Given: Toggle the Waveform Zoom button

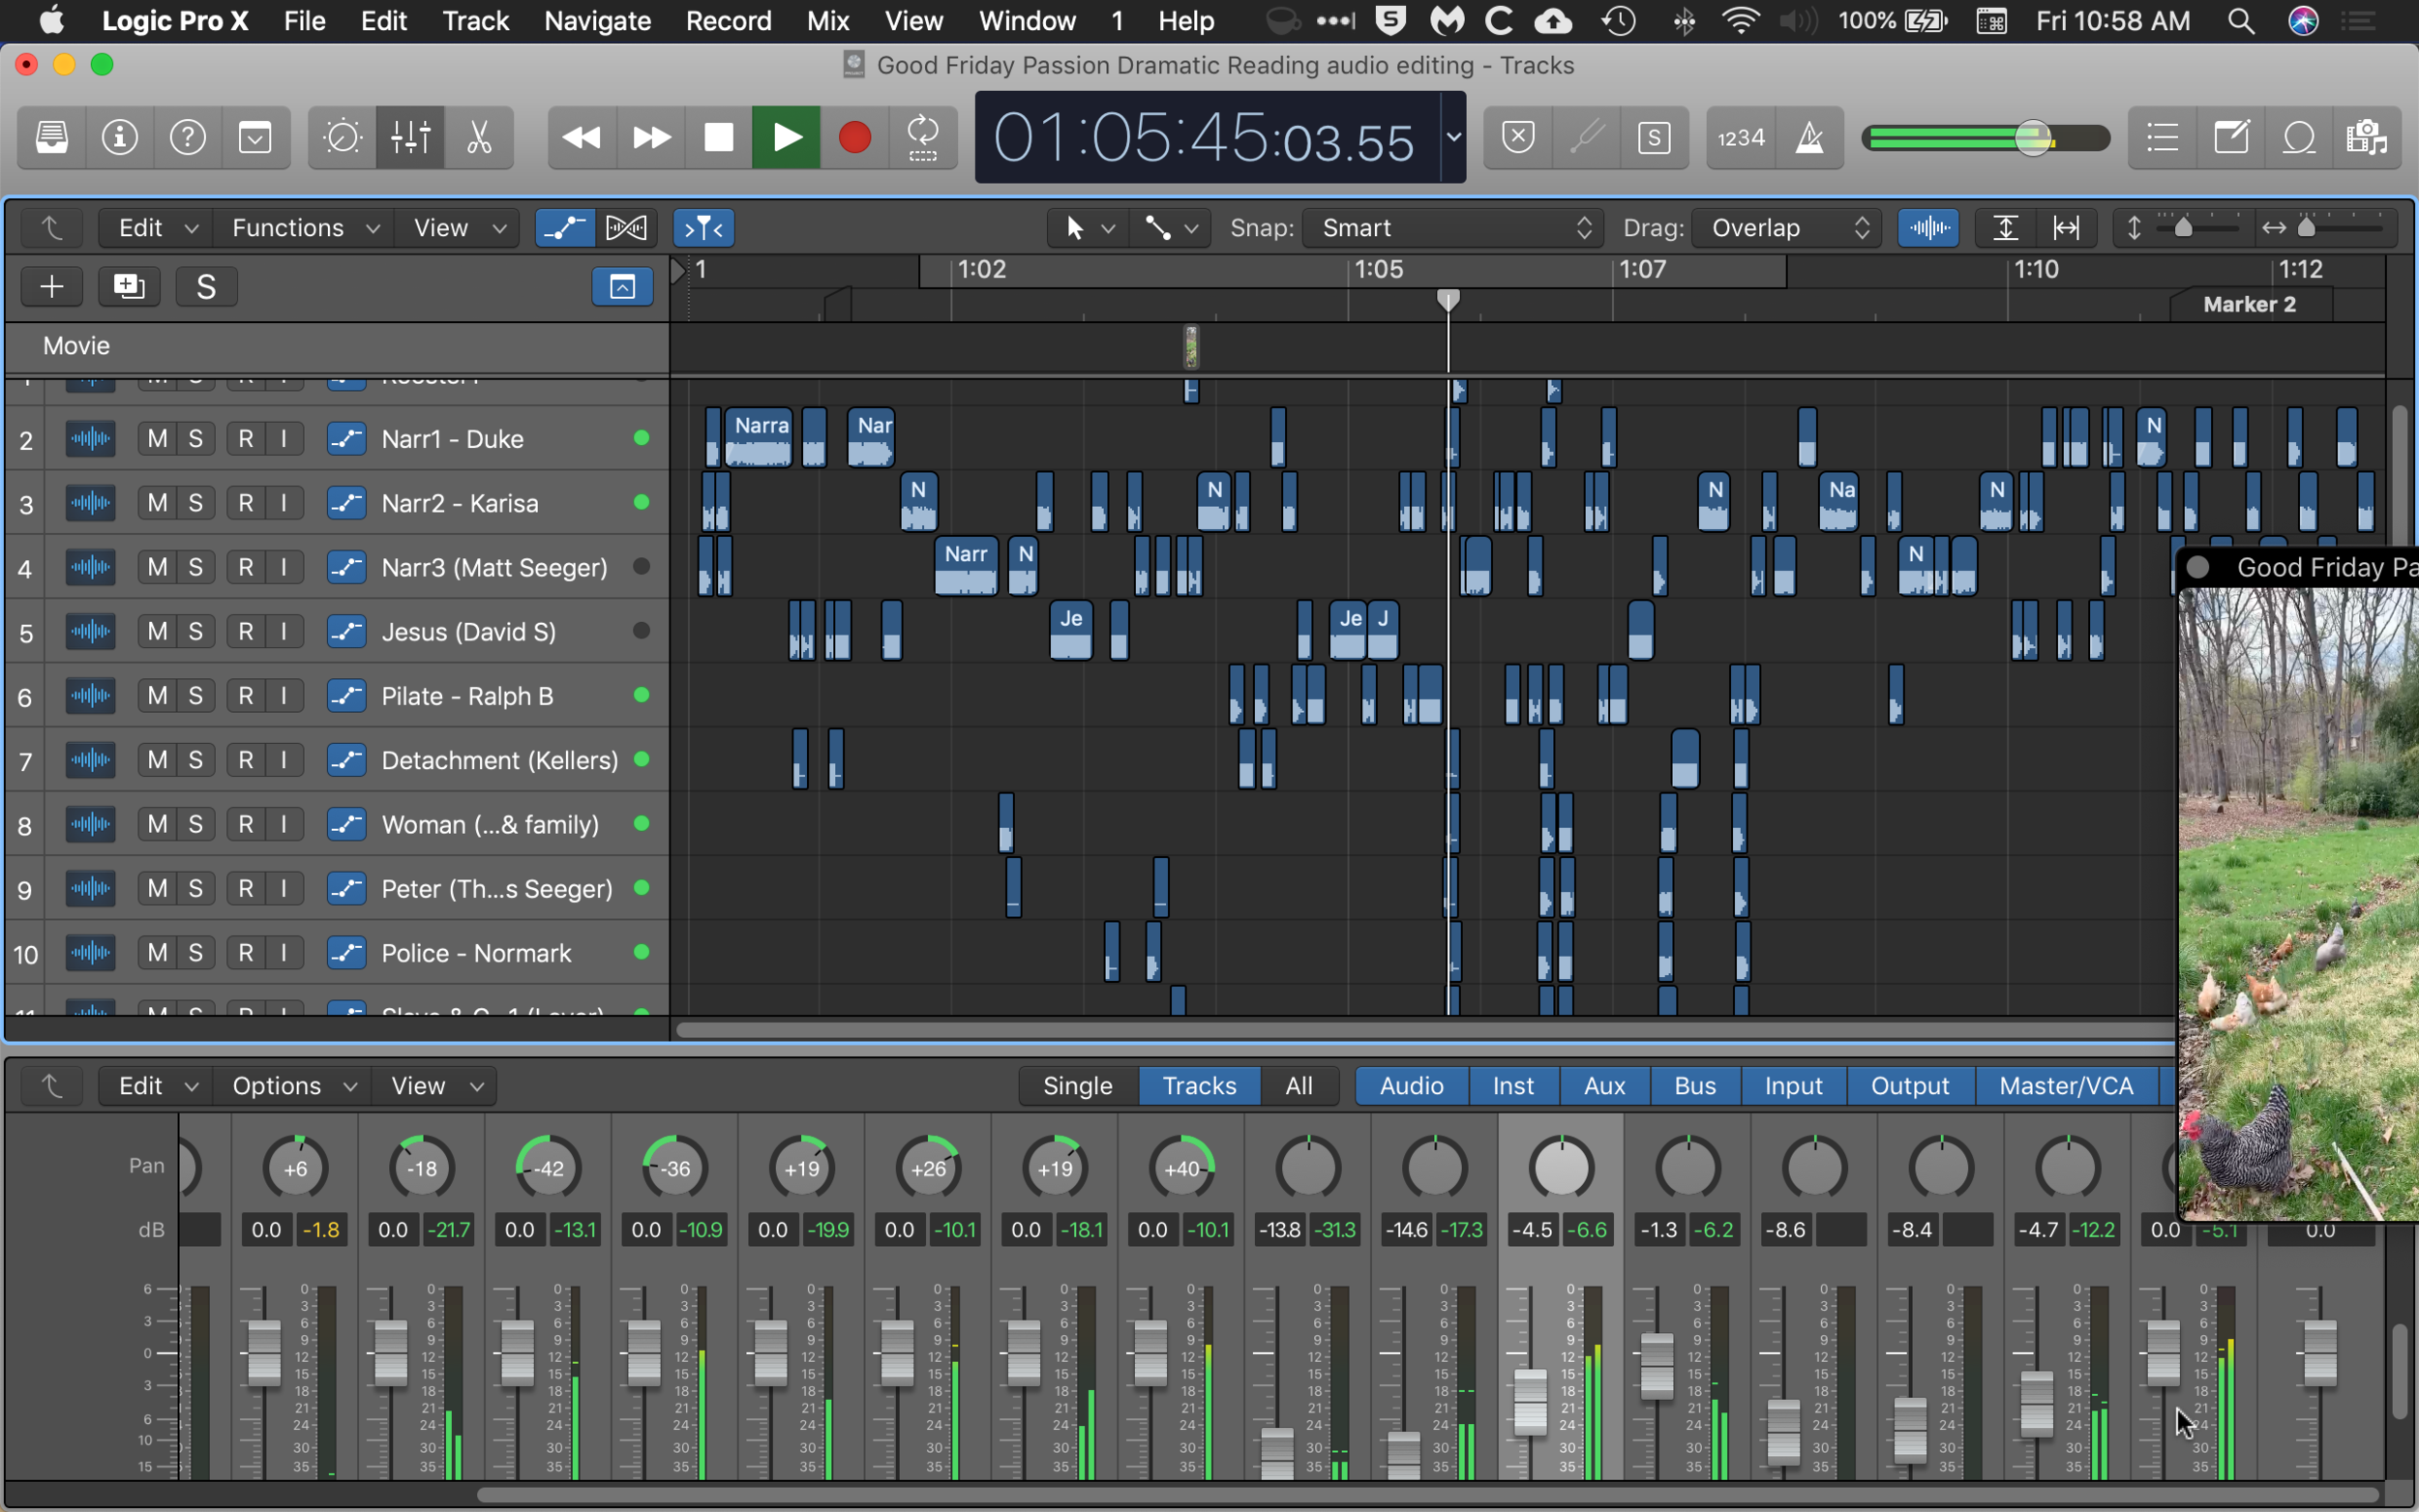Looking at the screenshot, I should pyautogui.click(x=1929, y=228).
